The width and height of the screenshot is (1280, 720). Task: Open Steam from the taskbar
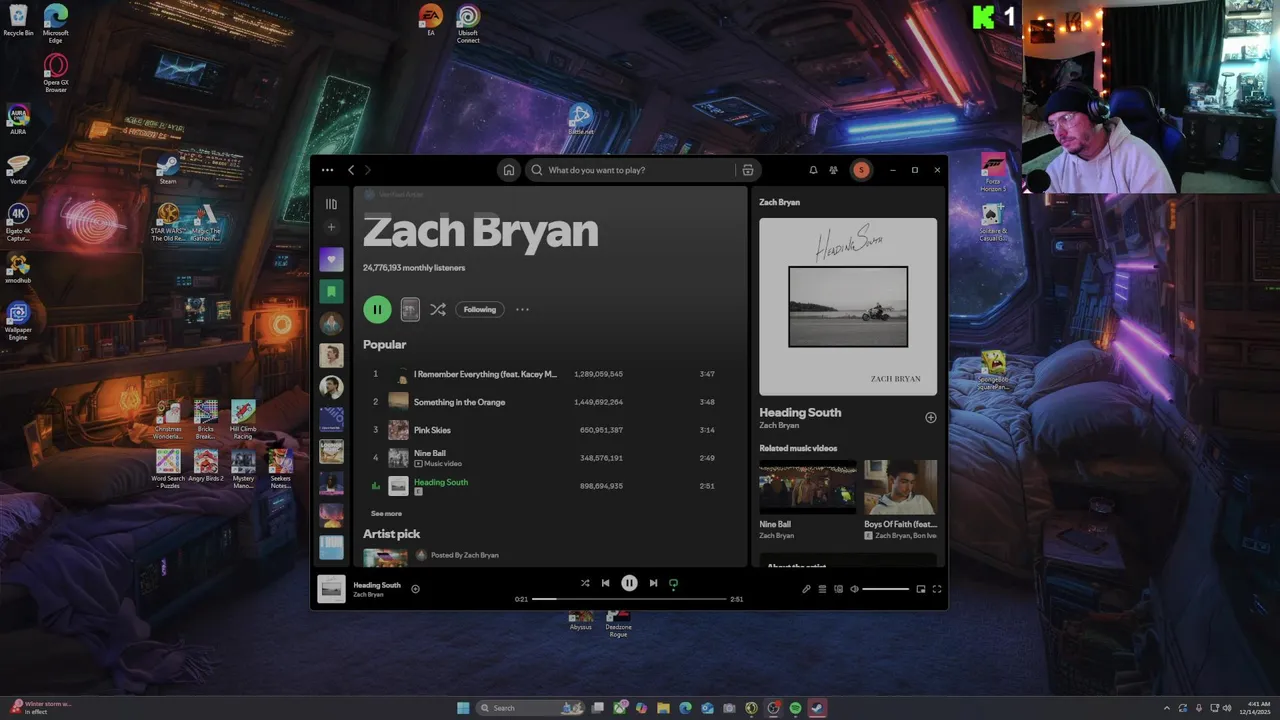817,708
